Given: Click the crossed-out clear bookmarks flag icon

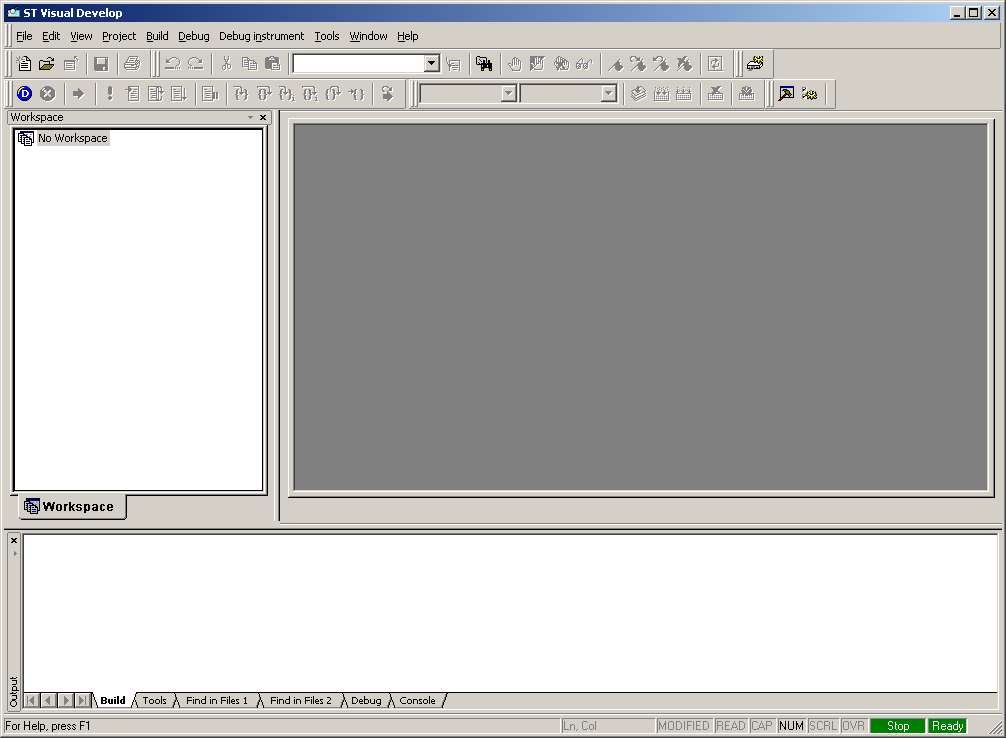Looking at the screenshot, I should point(685,64).
